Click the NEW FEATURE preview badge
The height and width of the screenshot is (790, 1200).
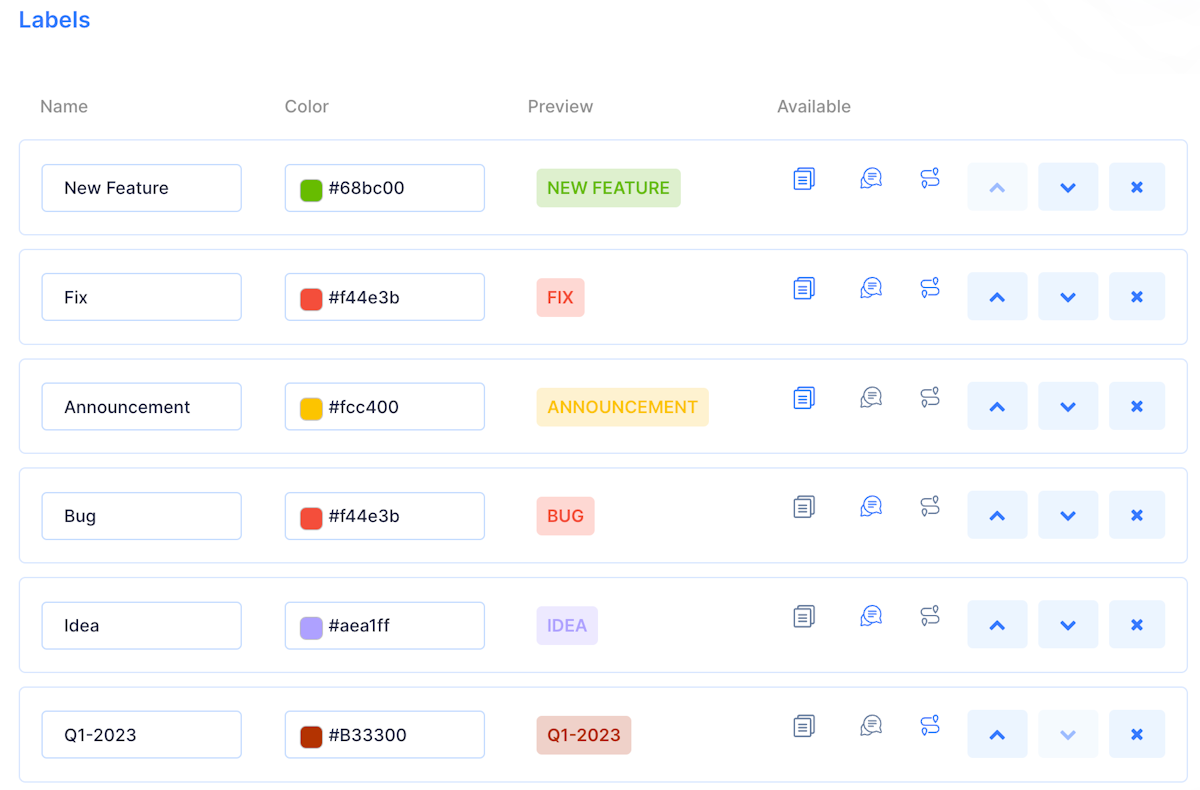[x=608, y=188]
